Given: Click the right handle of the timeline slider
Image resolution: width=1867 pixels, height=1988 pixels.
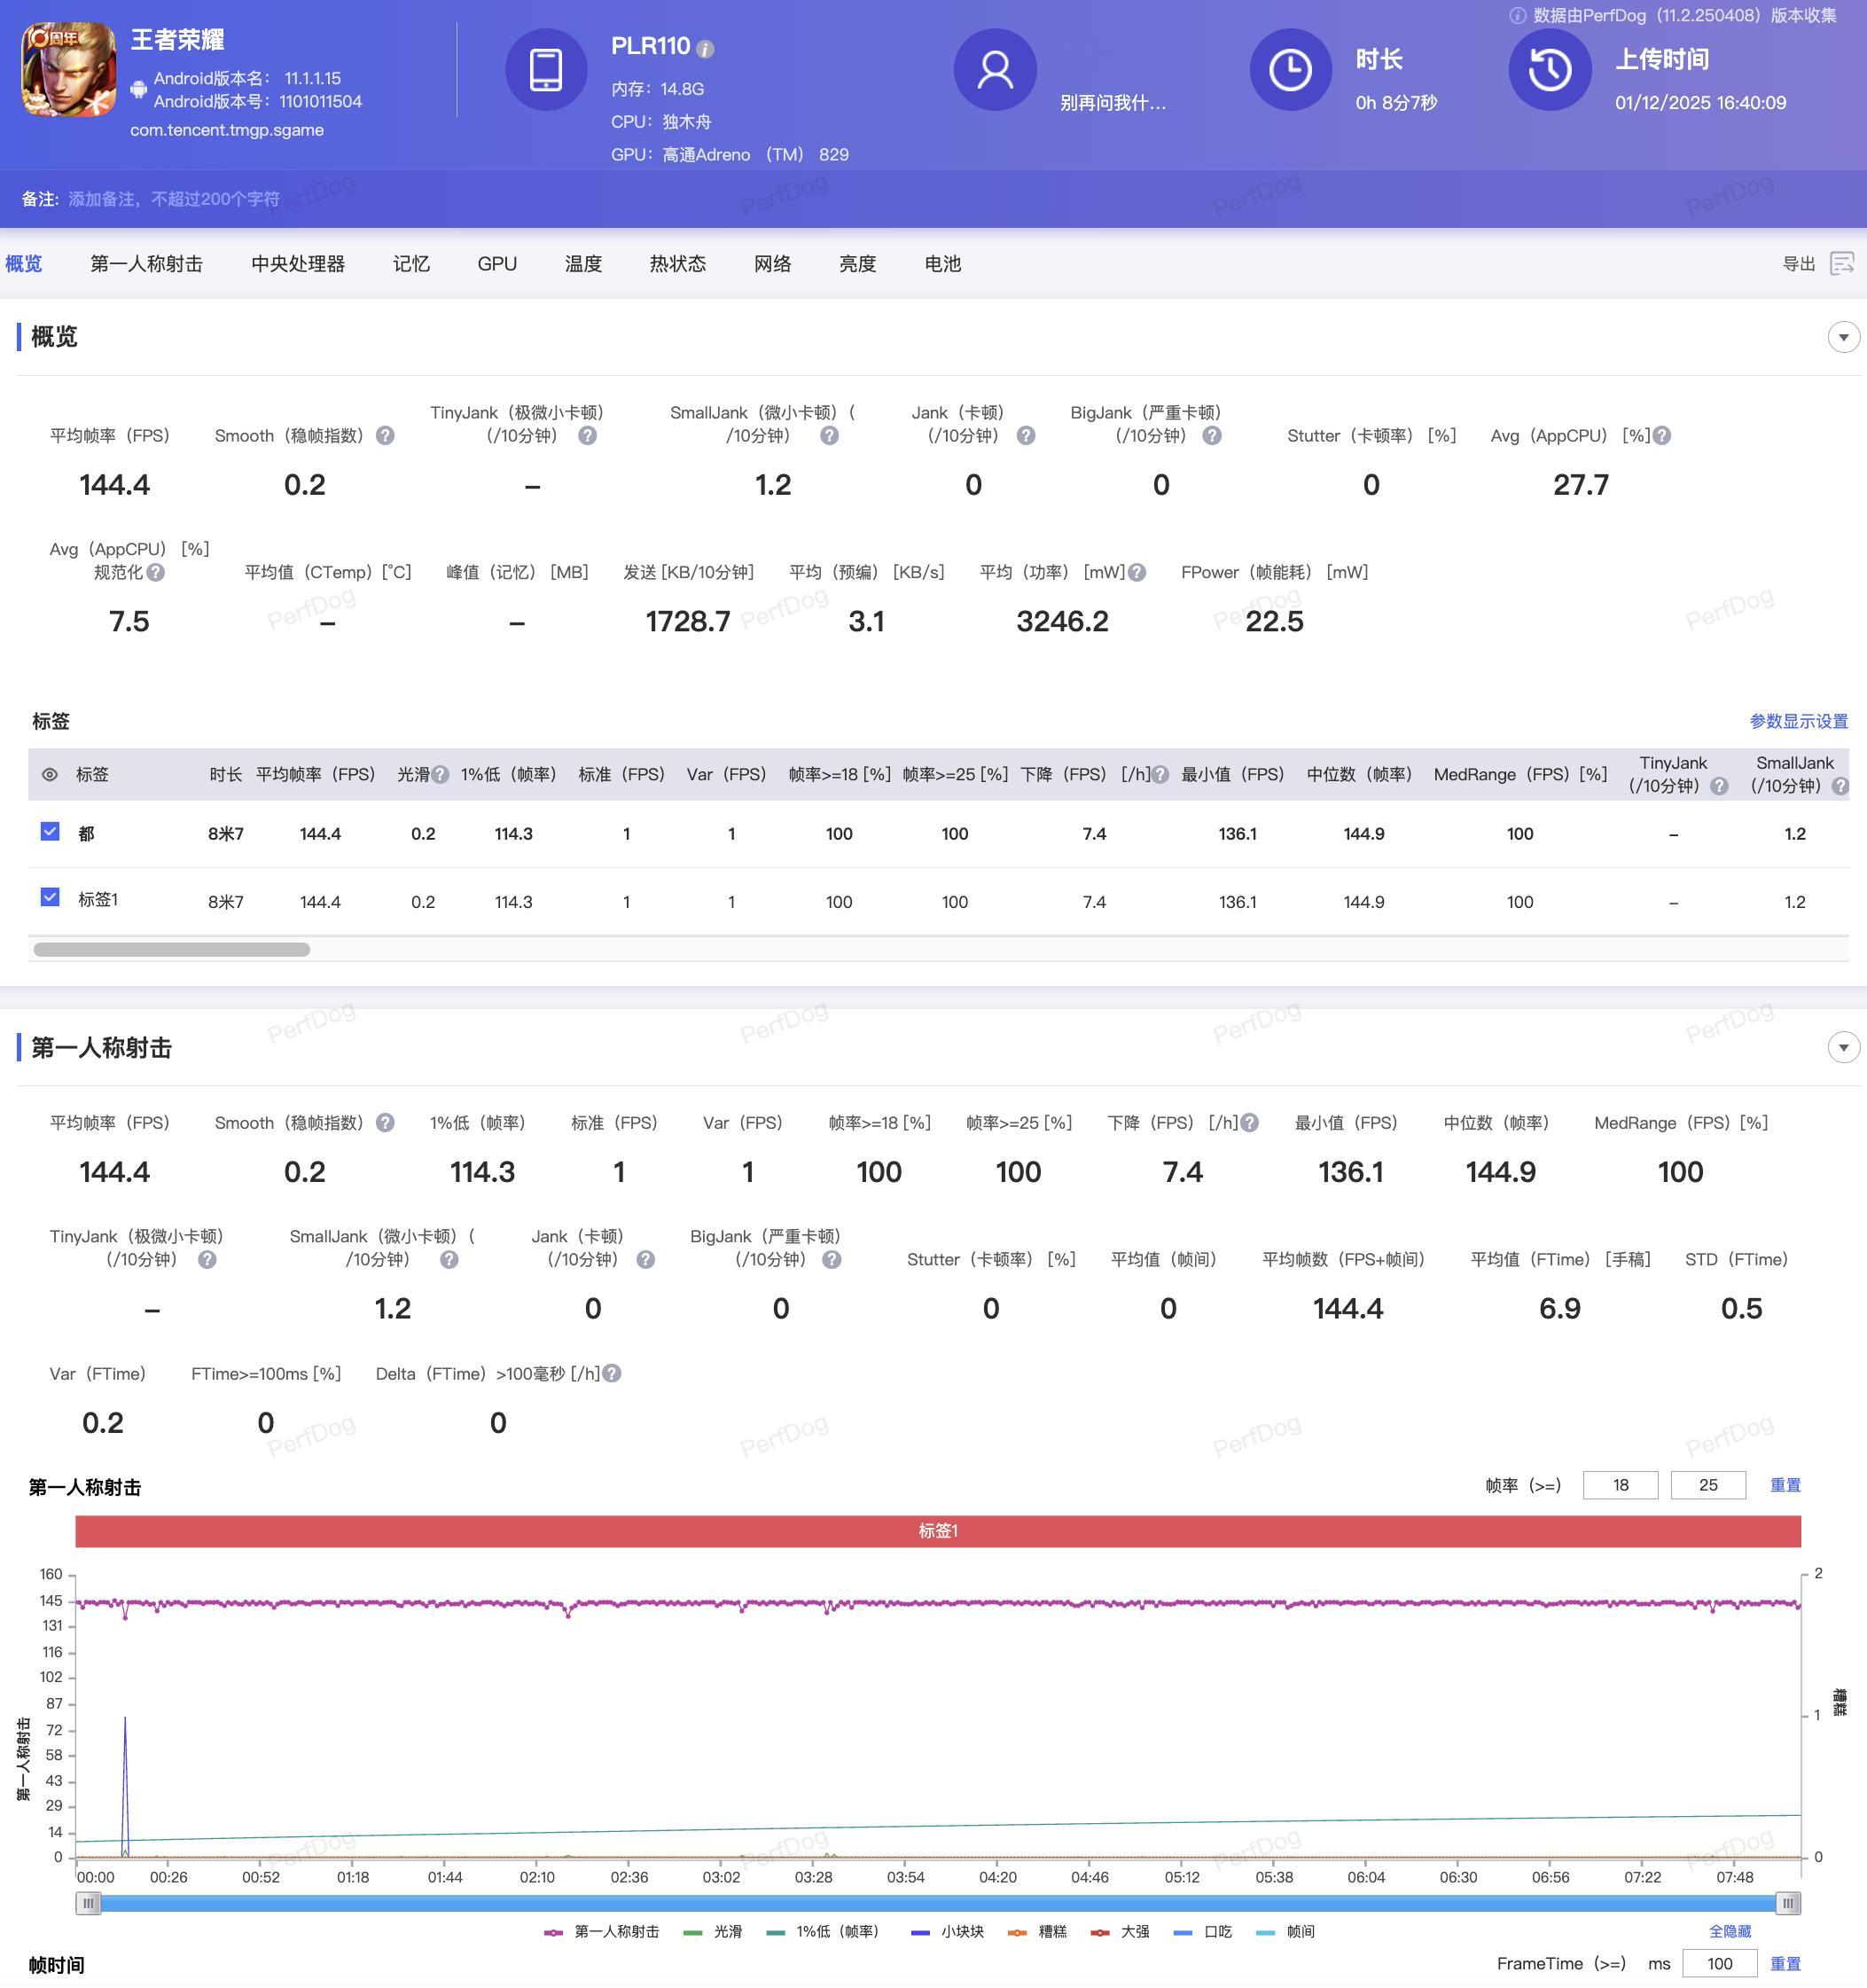Looking at the screenshot, I should [x=1788, y=1902].
